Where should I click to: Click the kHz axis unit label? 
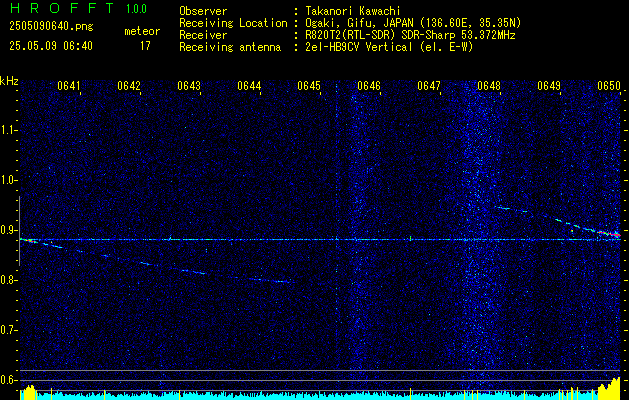[x=9, y=81]
